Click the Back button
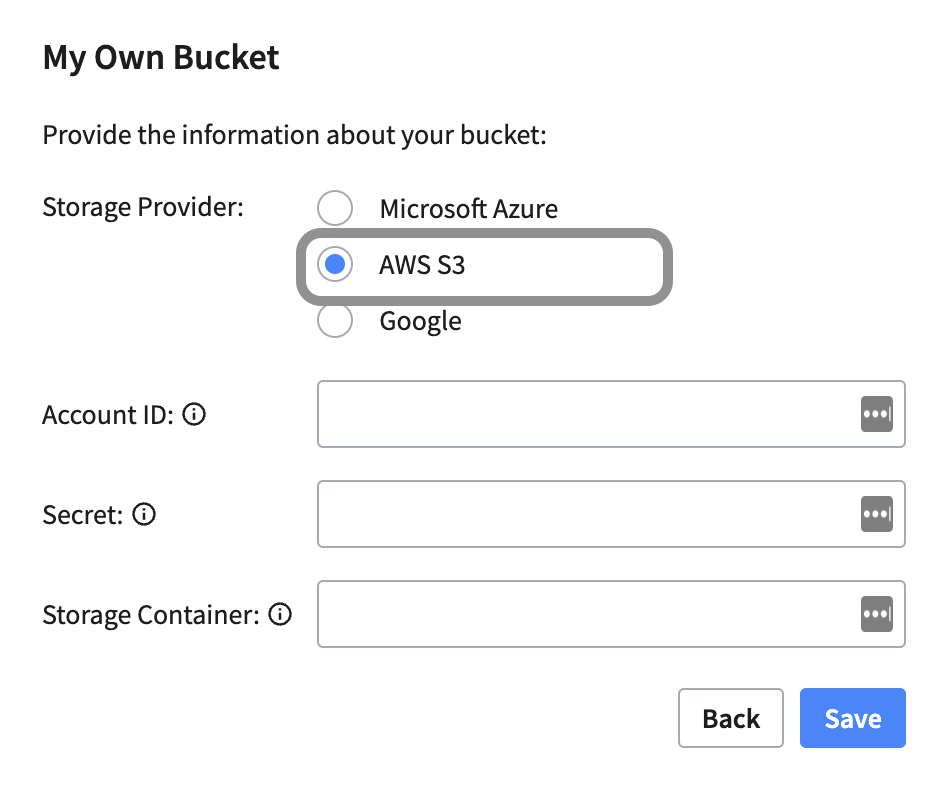948x786 pixels. tap(731, 718)
